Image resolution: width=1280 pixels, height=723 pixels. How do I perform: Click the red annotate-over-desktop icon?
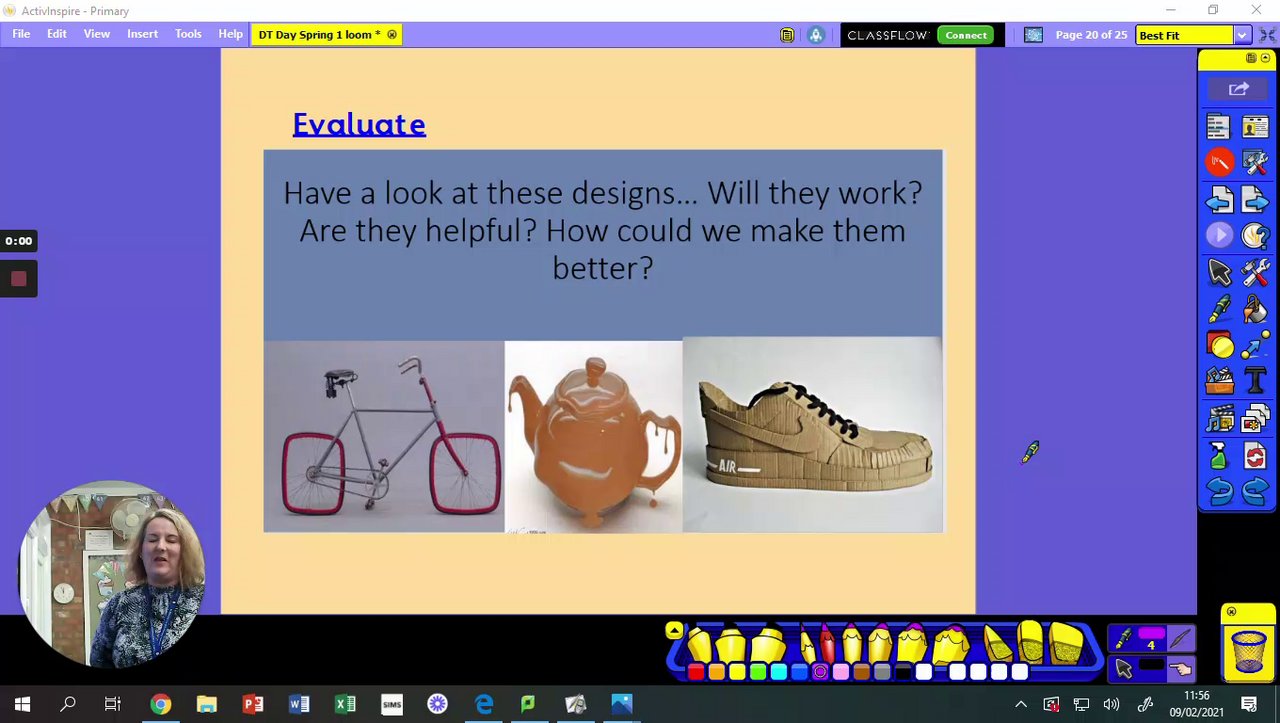1219,161
